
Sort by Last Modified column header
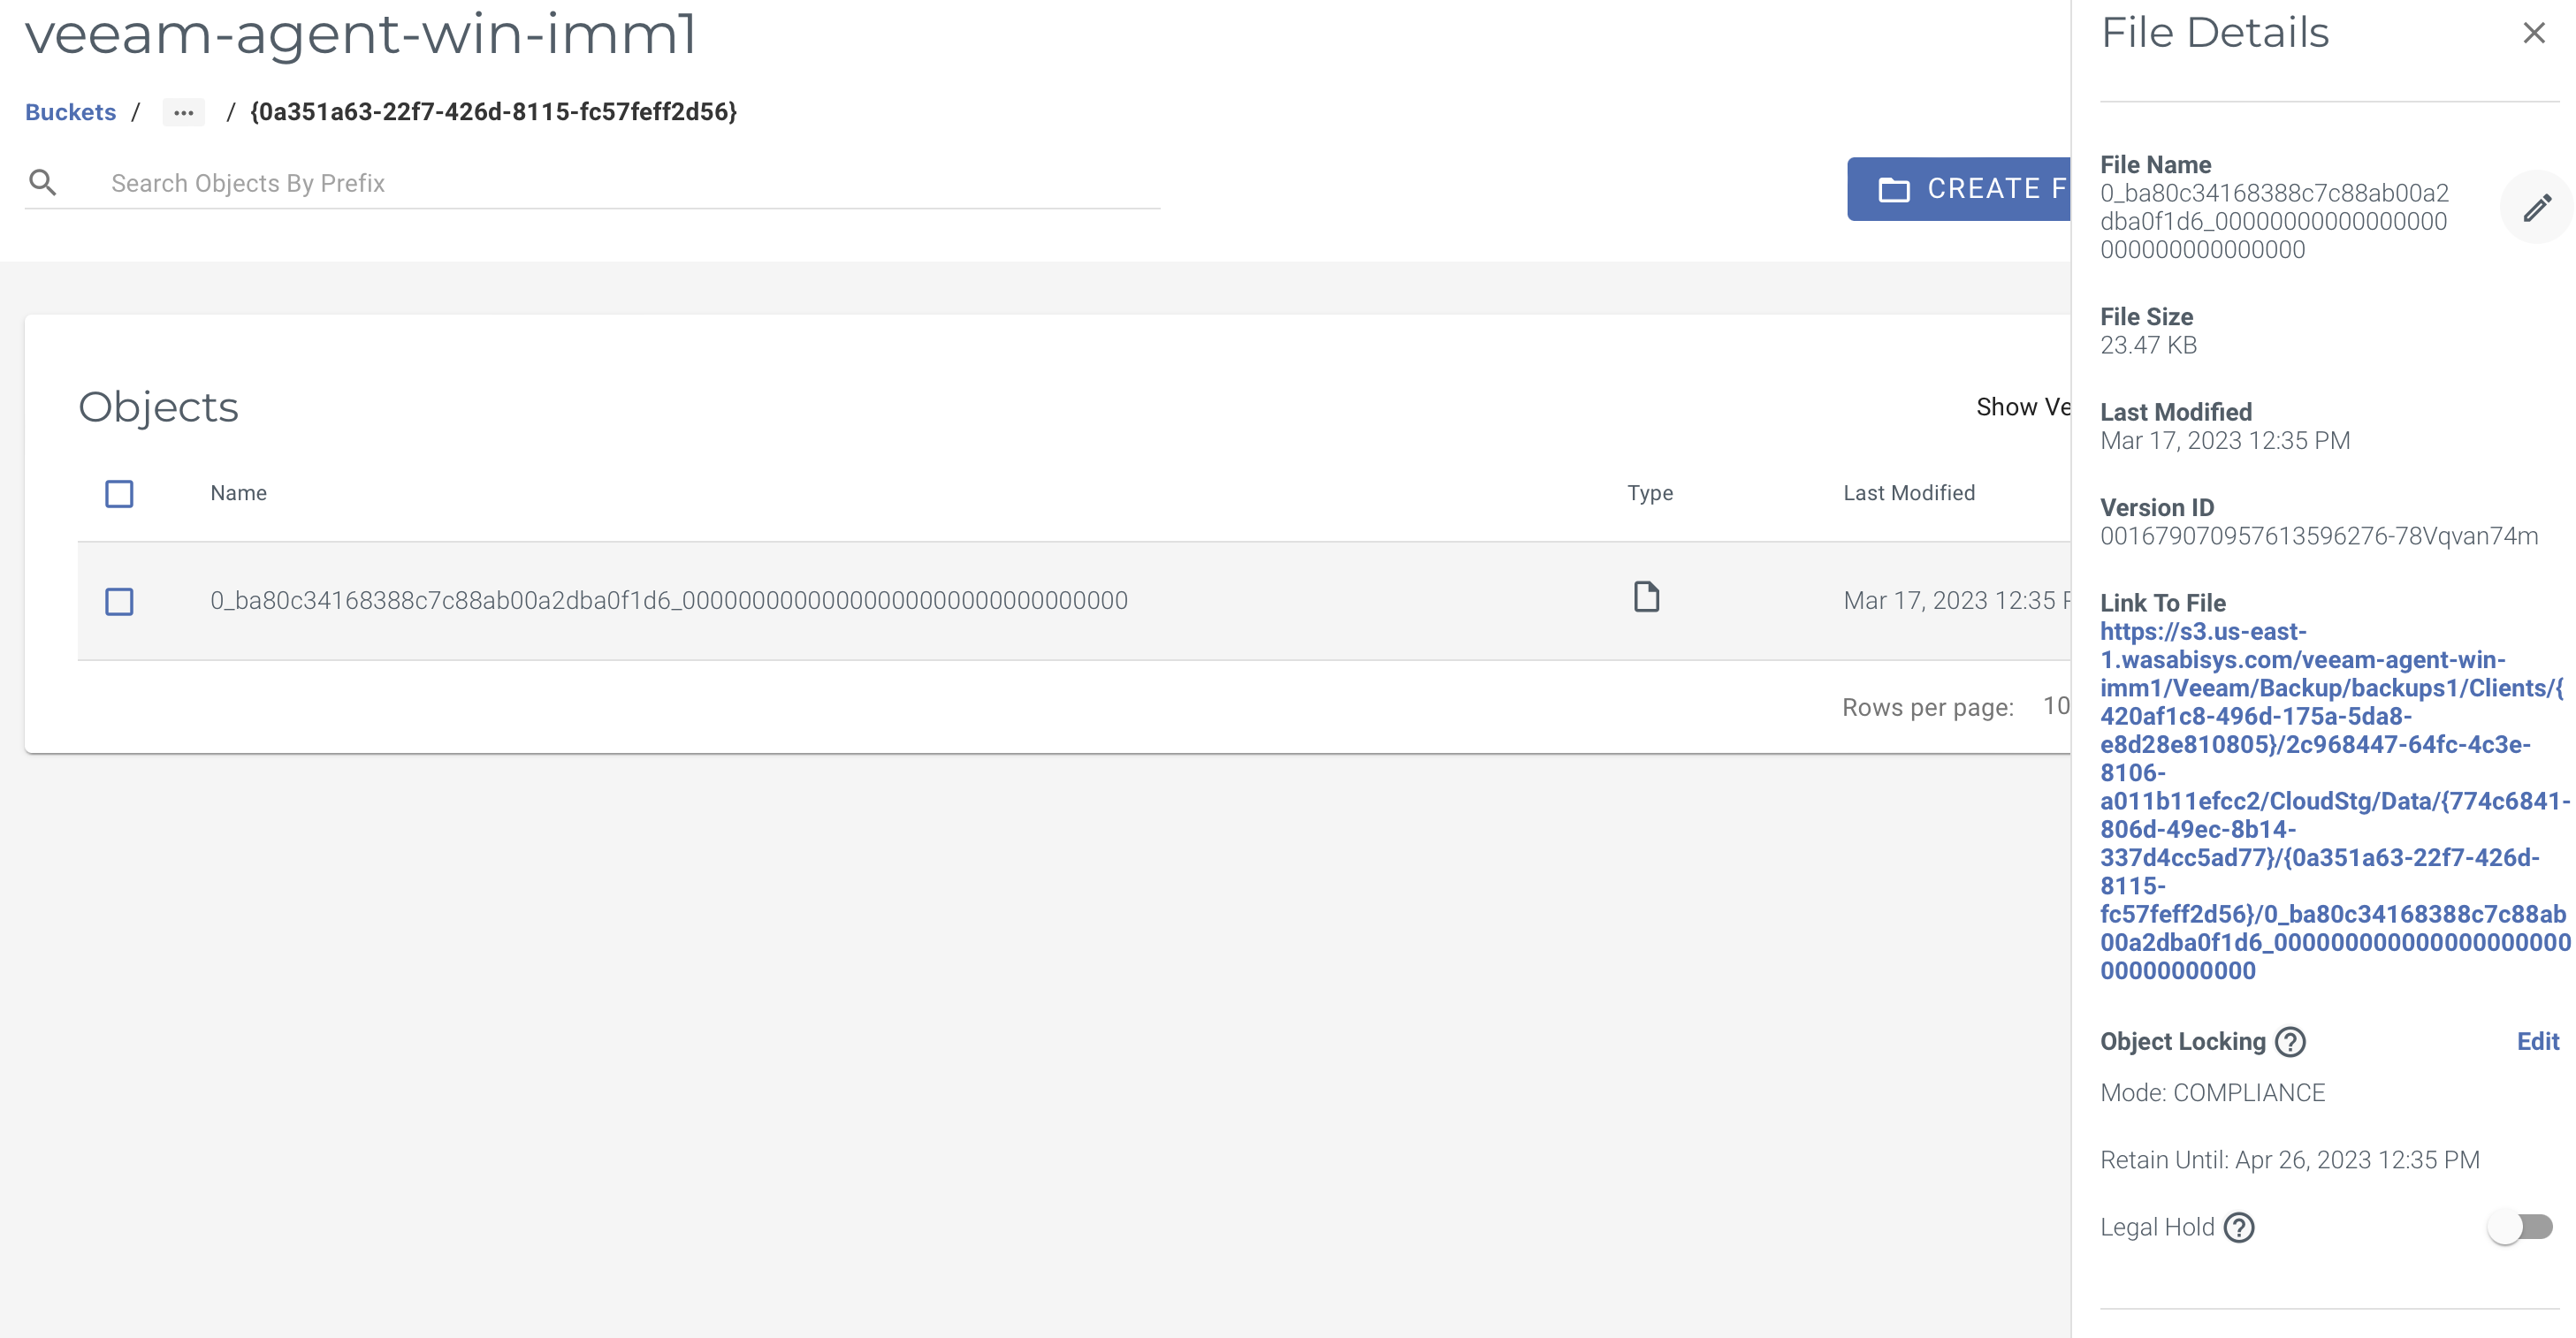(x=1908, y=493)
